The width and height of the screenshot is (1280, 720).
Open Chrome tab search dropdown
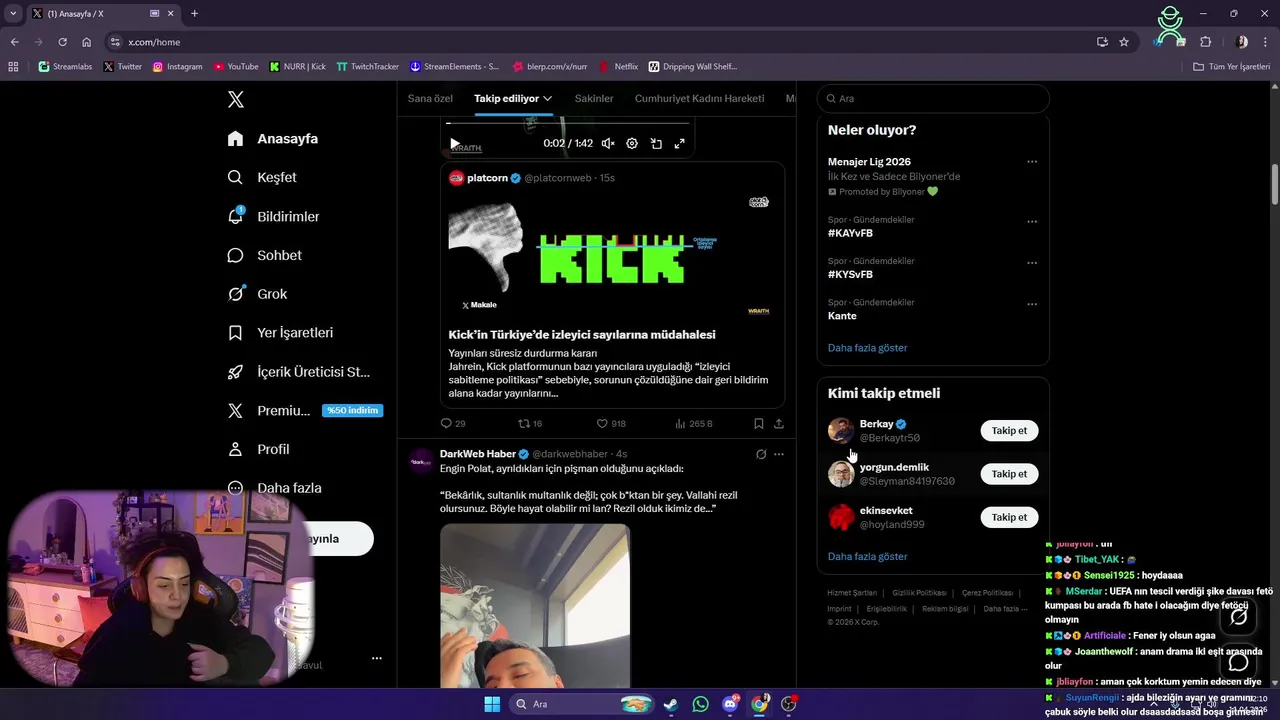13,13
